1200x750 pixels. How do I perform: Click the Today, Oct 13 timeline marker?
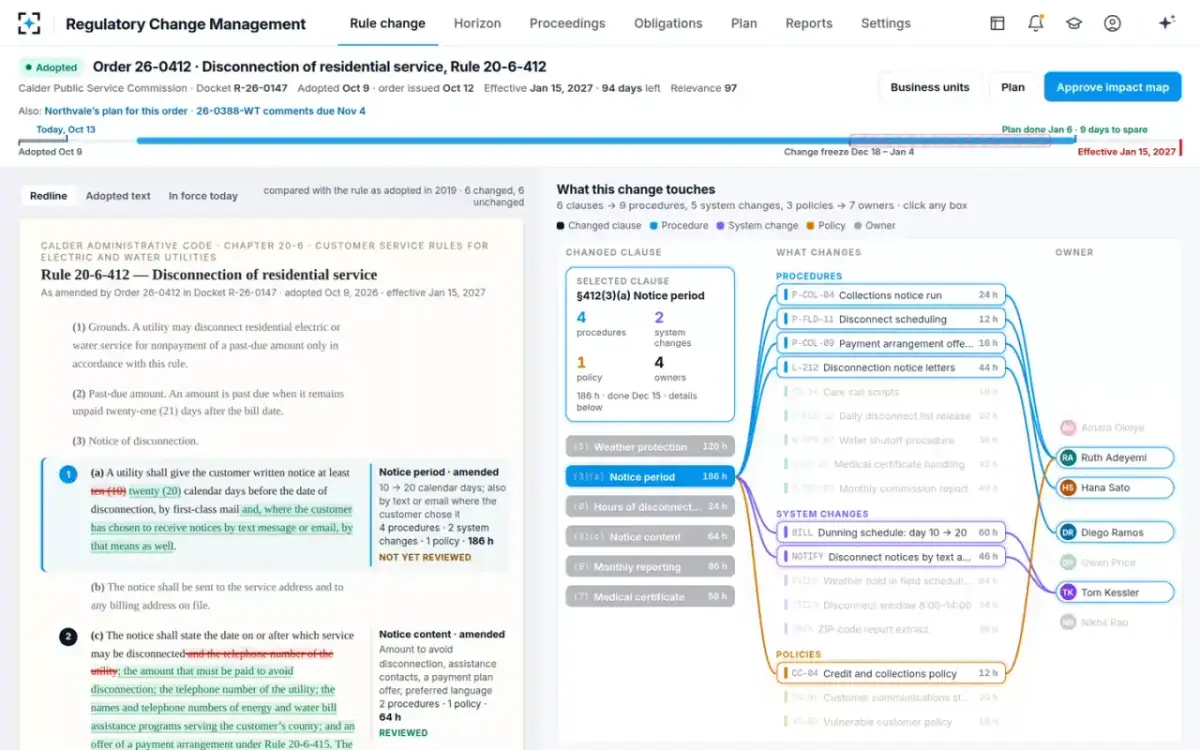coord(66,130)
